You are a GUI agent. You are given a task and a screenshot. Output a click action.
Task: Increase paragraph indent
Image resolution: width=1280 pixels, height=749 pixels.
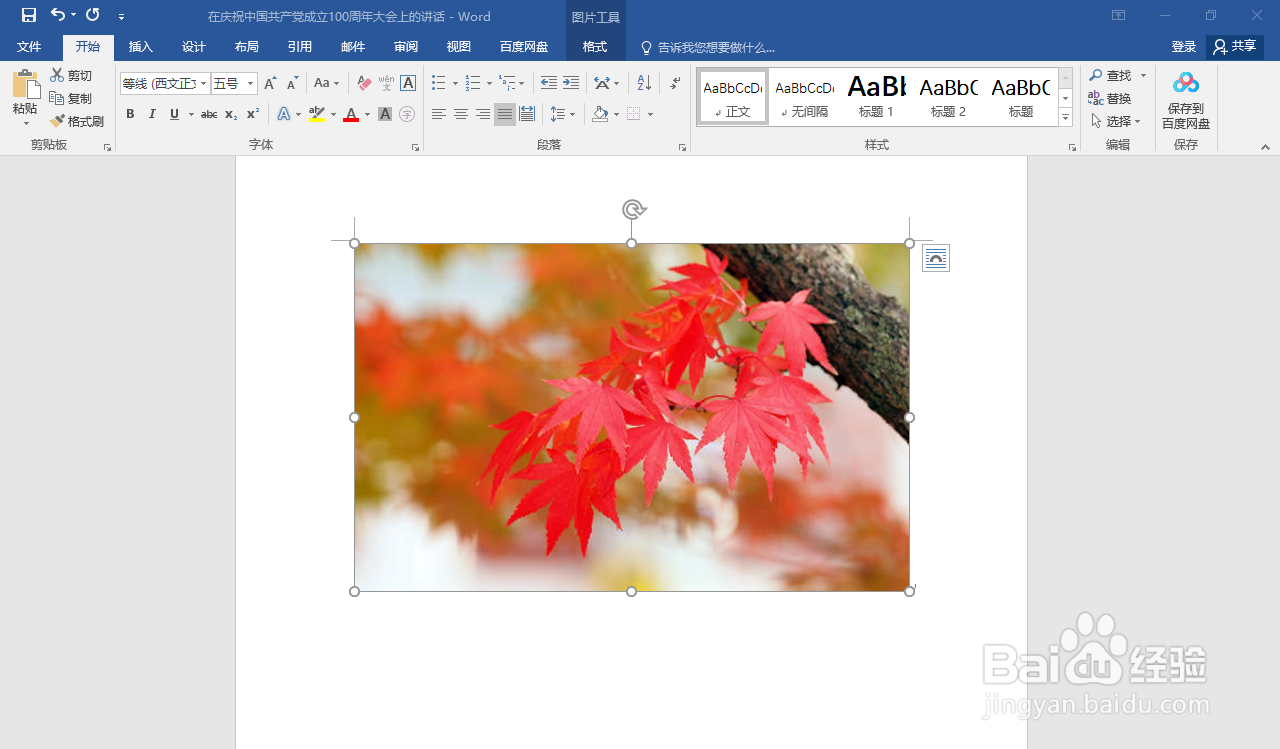pyautogui.click(x=571, y=84)
